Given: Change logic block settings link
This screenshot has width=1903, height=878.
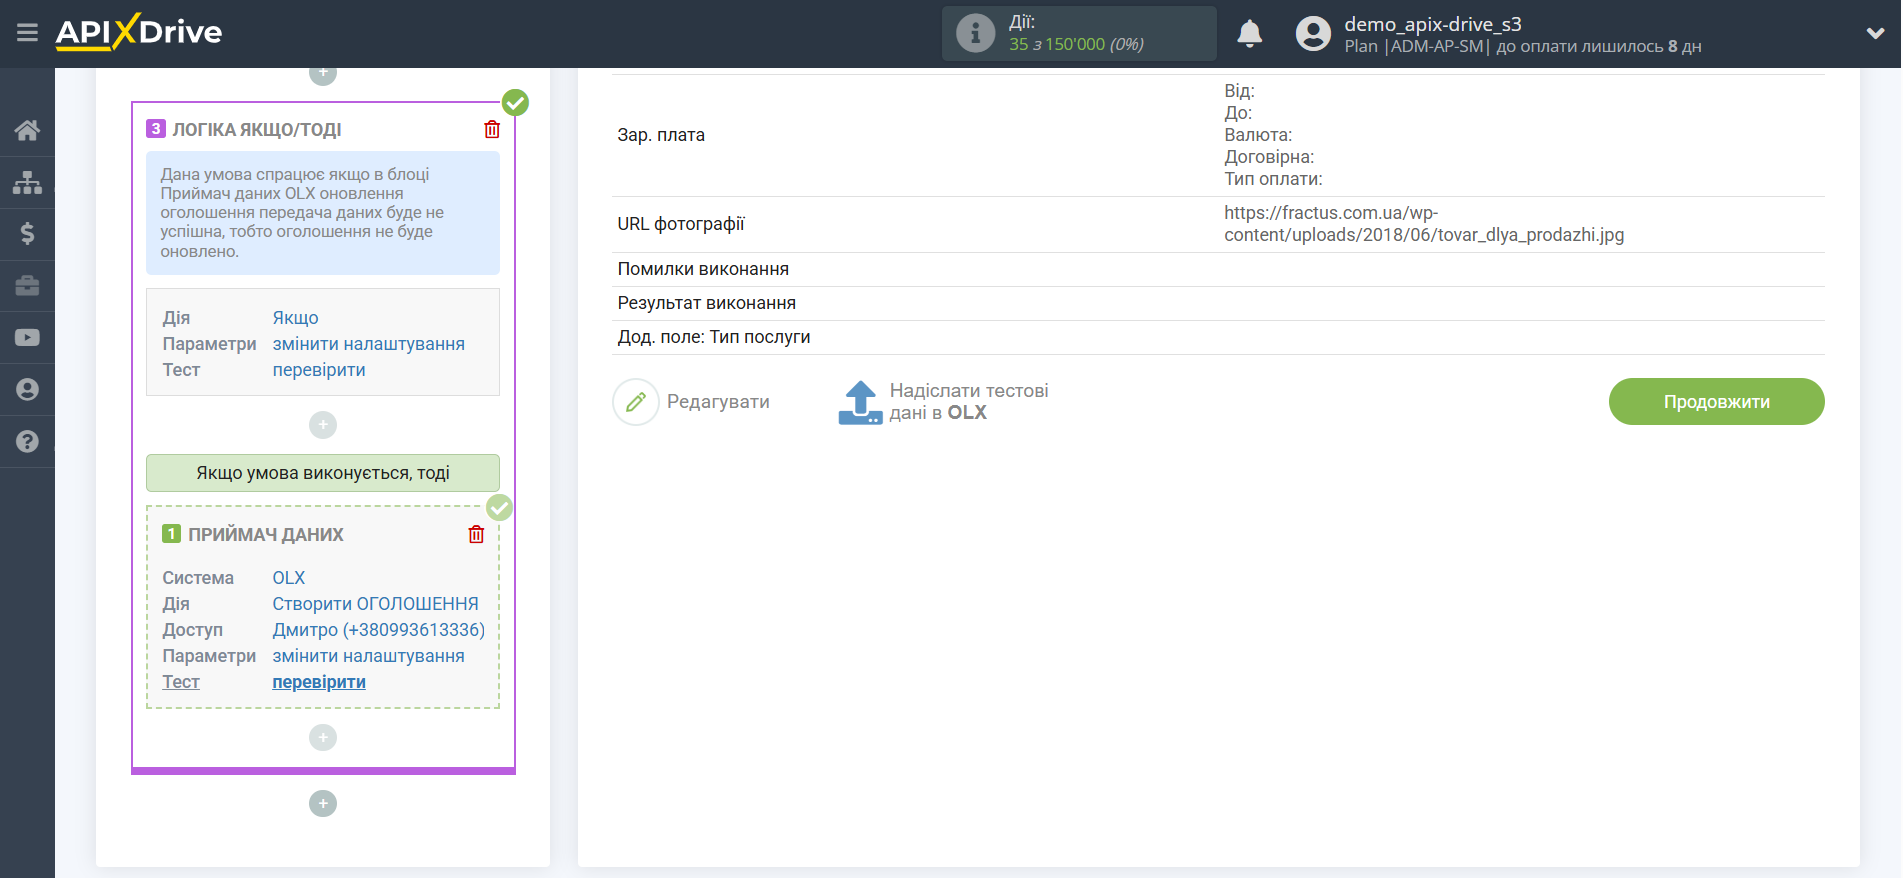Looking at the screenshot, I should click(x=368, y=344).
